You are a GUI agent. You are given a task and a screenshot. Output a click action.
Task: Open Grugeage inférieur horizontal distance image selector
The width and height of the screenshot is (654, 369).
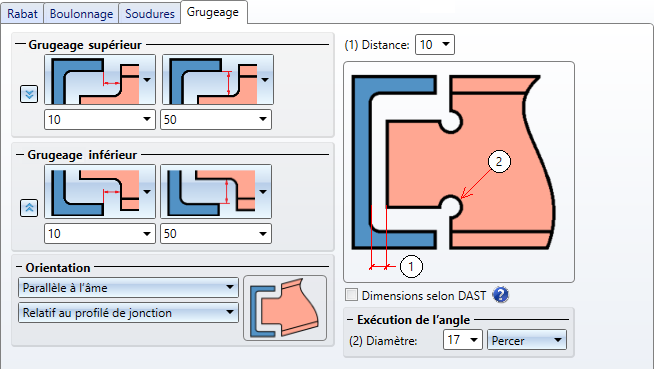100,191
